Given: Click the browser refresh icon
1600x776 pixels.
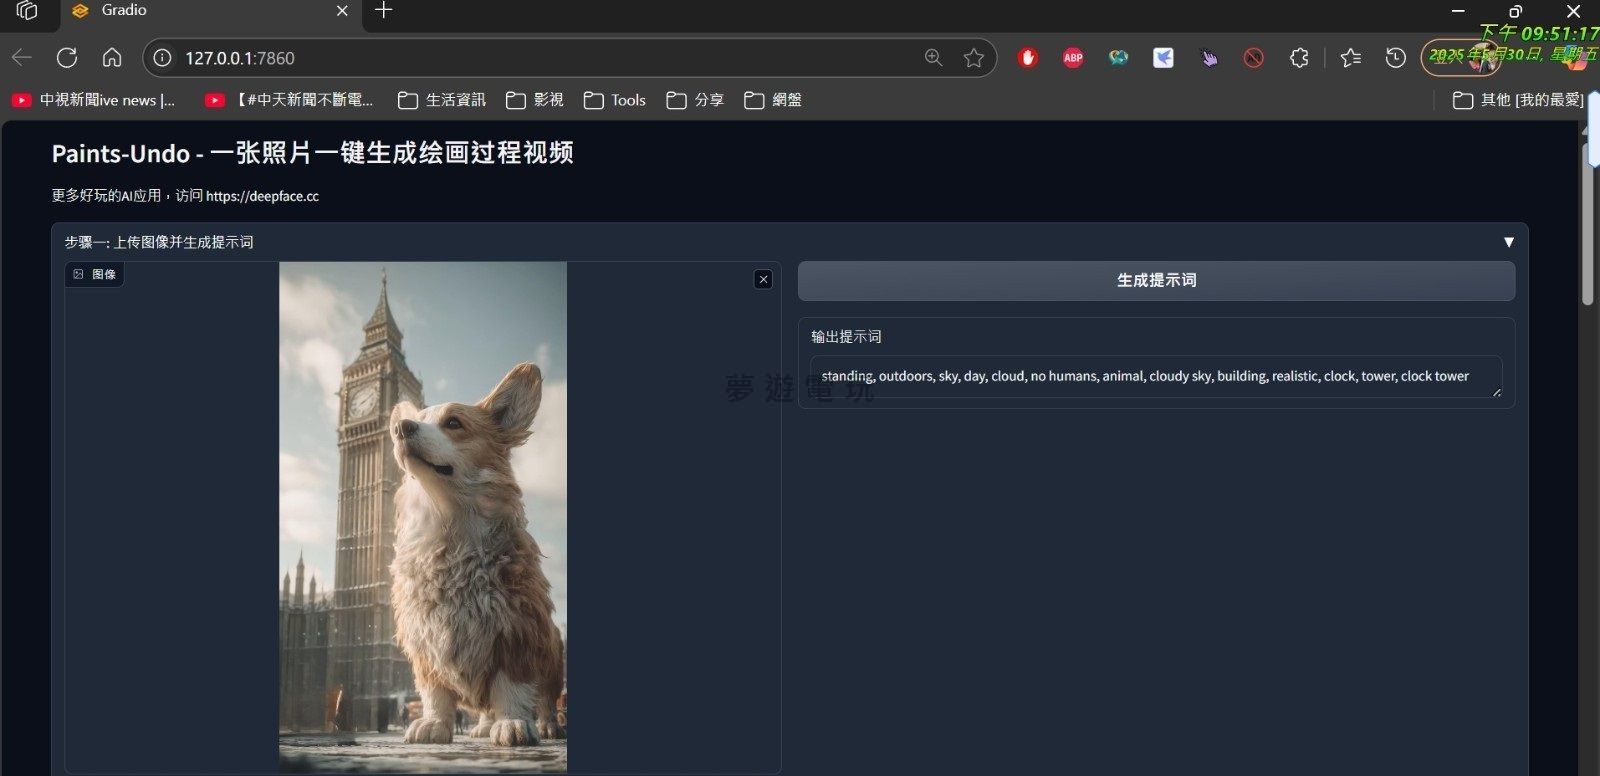Looking at the screenshot, I should click(x=67, y=58).
